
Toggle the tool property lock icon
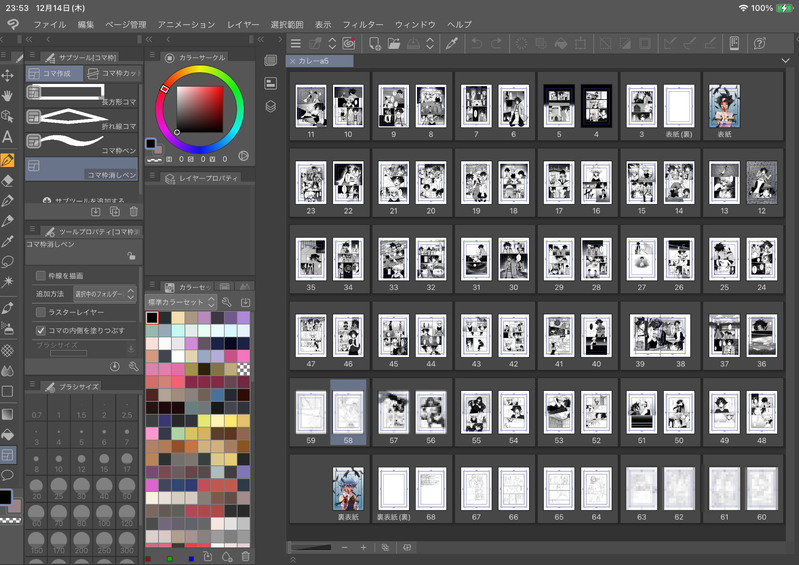tap(131, 256)
